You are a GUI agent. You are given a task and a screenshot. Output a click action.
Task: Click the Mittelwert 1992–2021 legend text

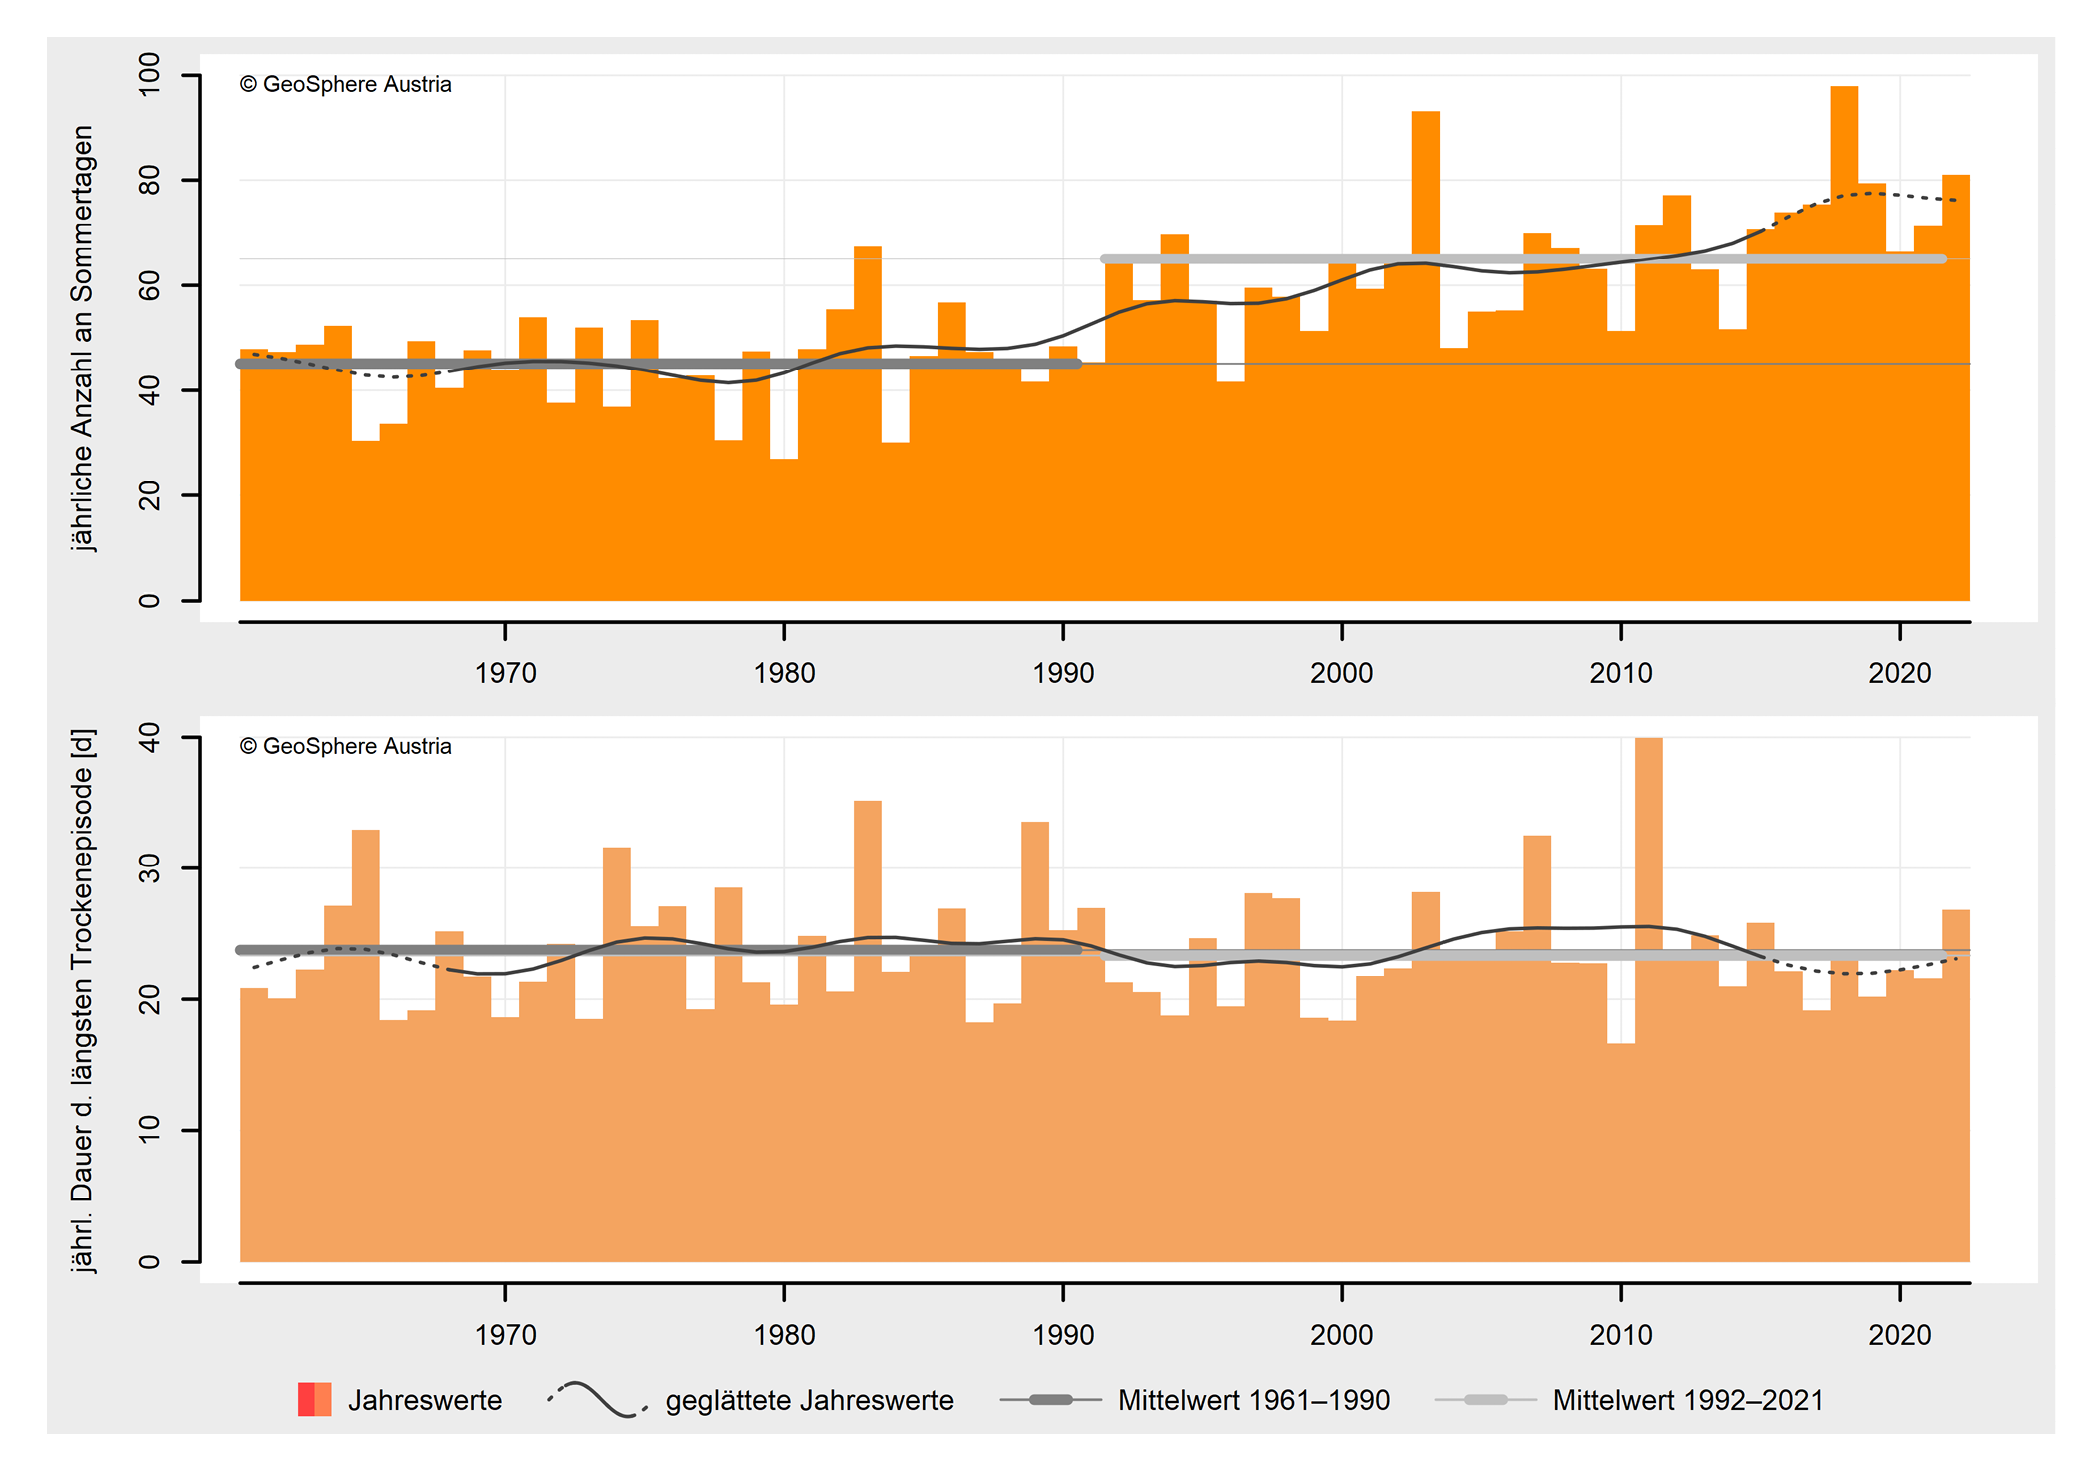pyautogui.click(x=1688, y=1400)
